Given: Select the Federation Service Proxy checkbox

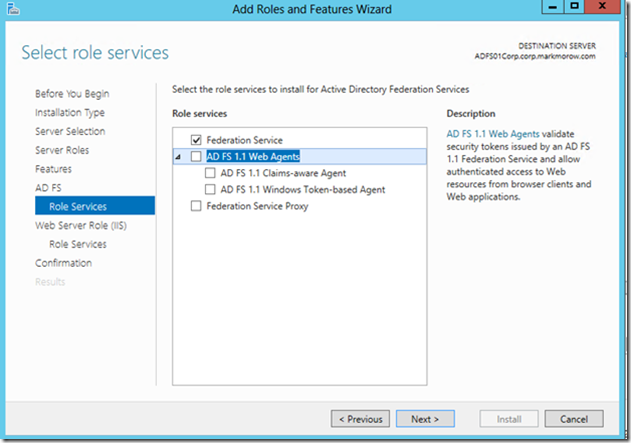Looking at the screenshot, I should pyautogui.click(x=196, y=206).
